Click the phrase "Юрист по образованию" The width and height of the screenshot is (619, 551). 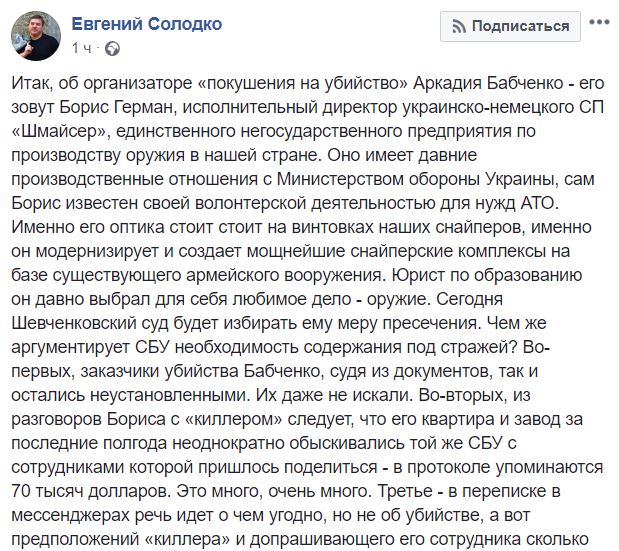487,275
